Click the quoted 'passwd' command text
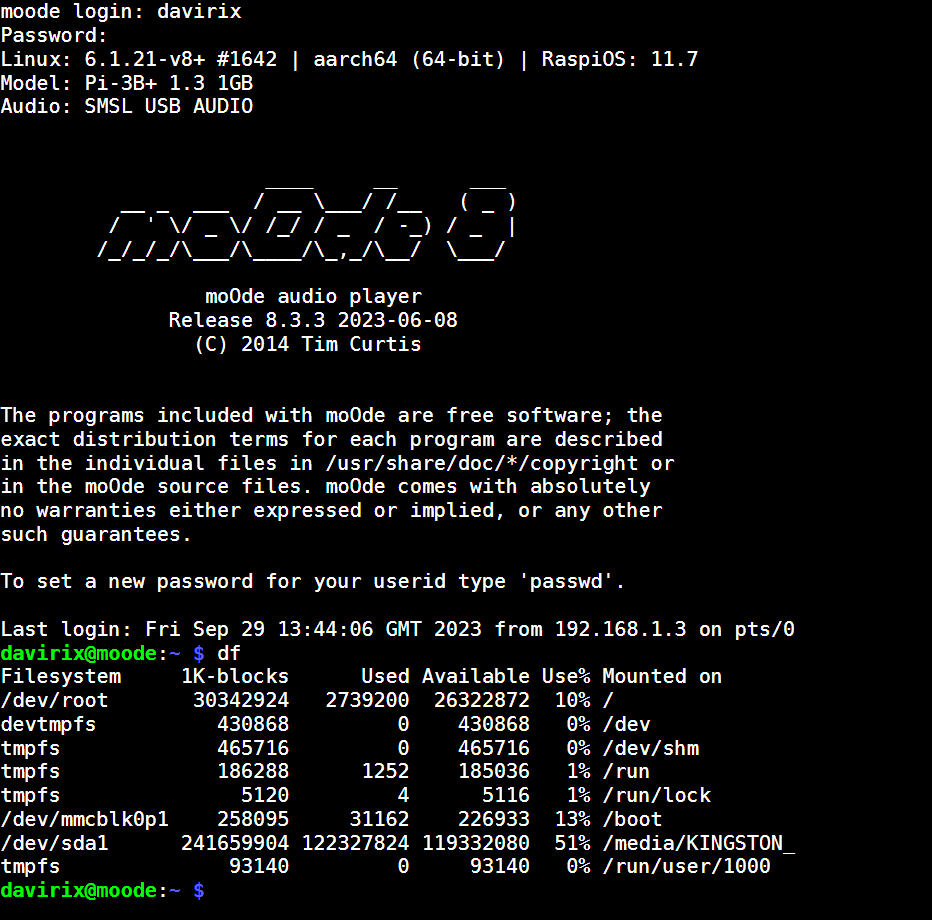Image resolution: width=932 pixels, height=920 pixels. click(x=566, y=581)
